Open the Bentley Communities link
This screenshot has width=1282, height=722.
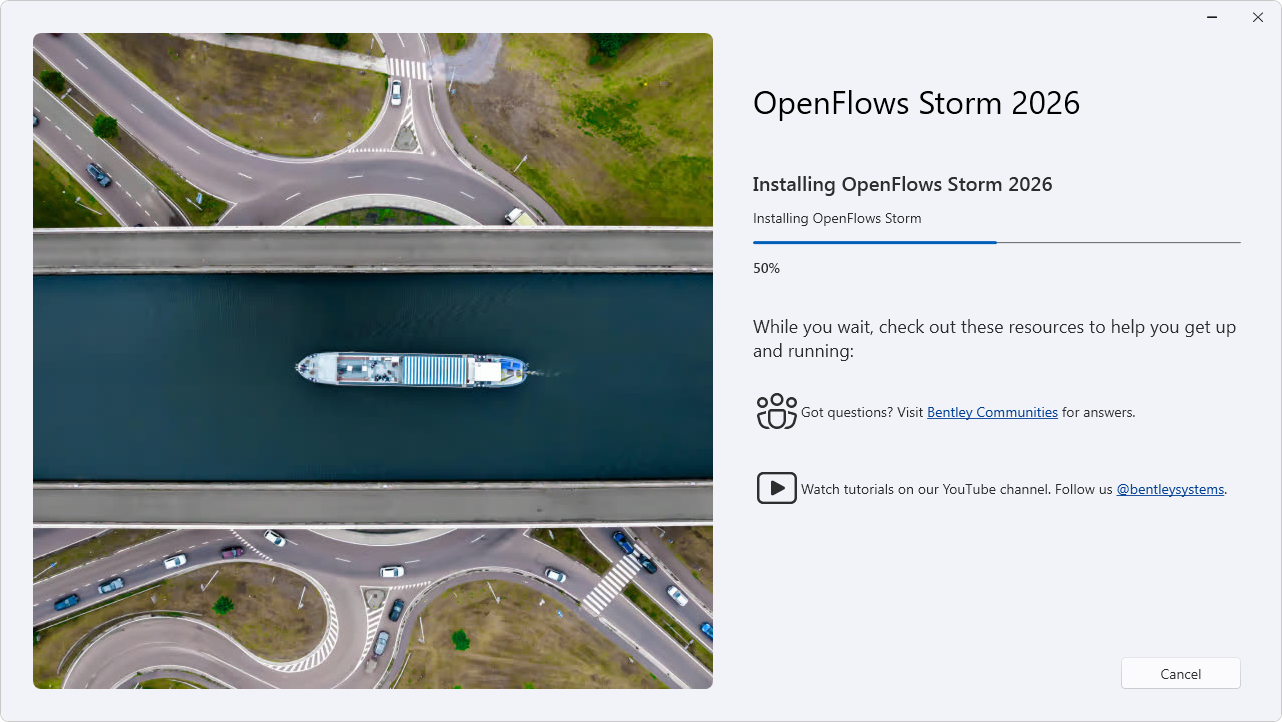pos(992,412)
